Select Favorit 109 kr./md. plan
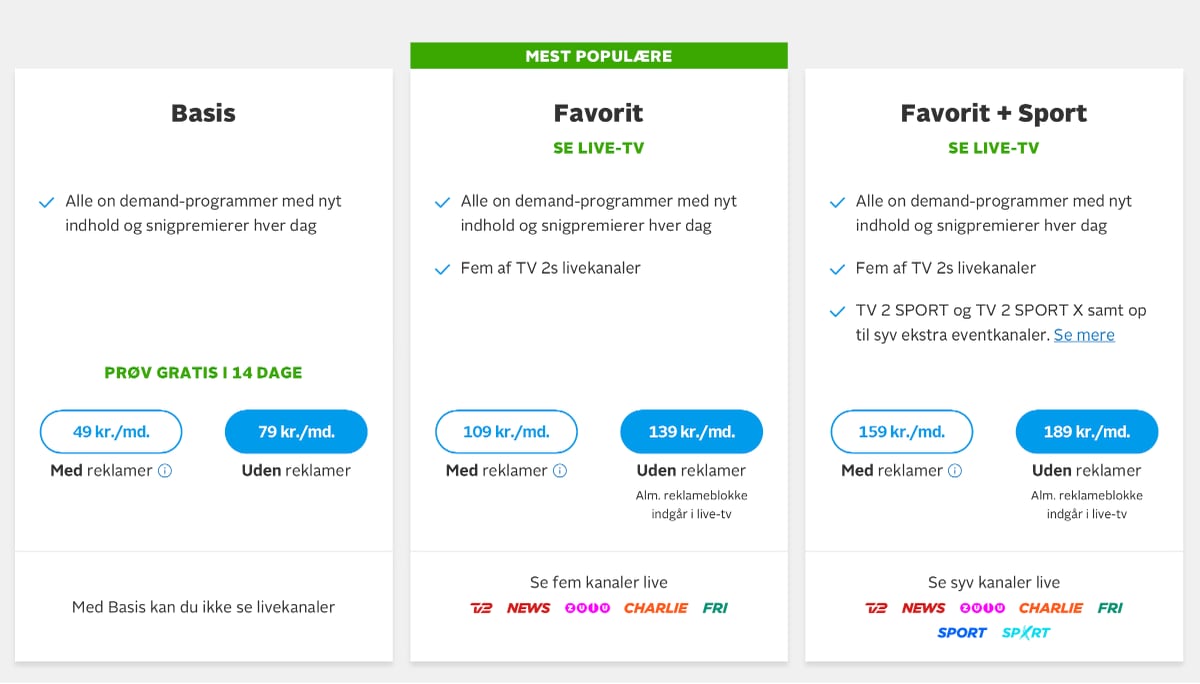 click(506, 432)
